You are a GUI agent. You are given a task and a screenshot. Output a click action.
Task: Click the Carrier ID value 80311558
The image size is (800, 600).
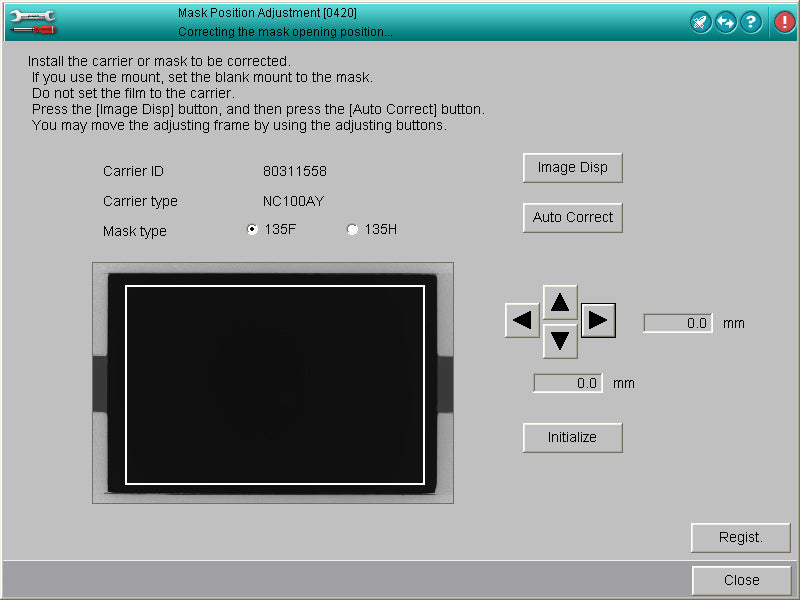[x=295, y=171]
